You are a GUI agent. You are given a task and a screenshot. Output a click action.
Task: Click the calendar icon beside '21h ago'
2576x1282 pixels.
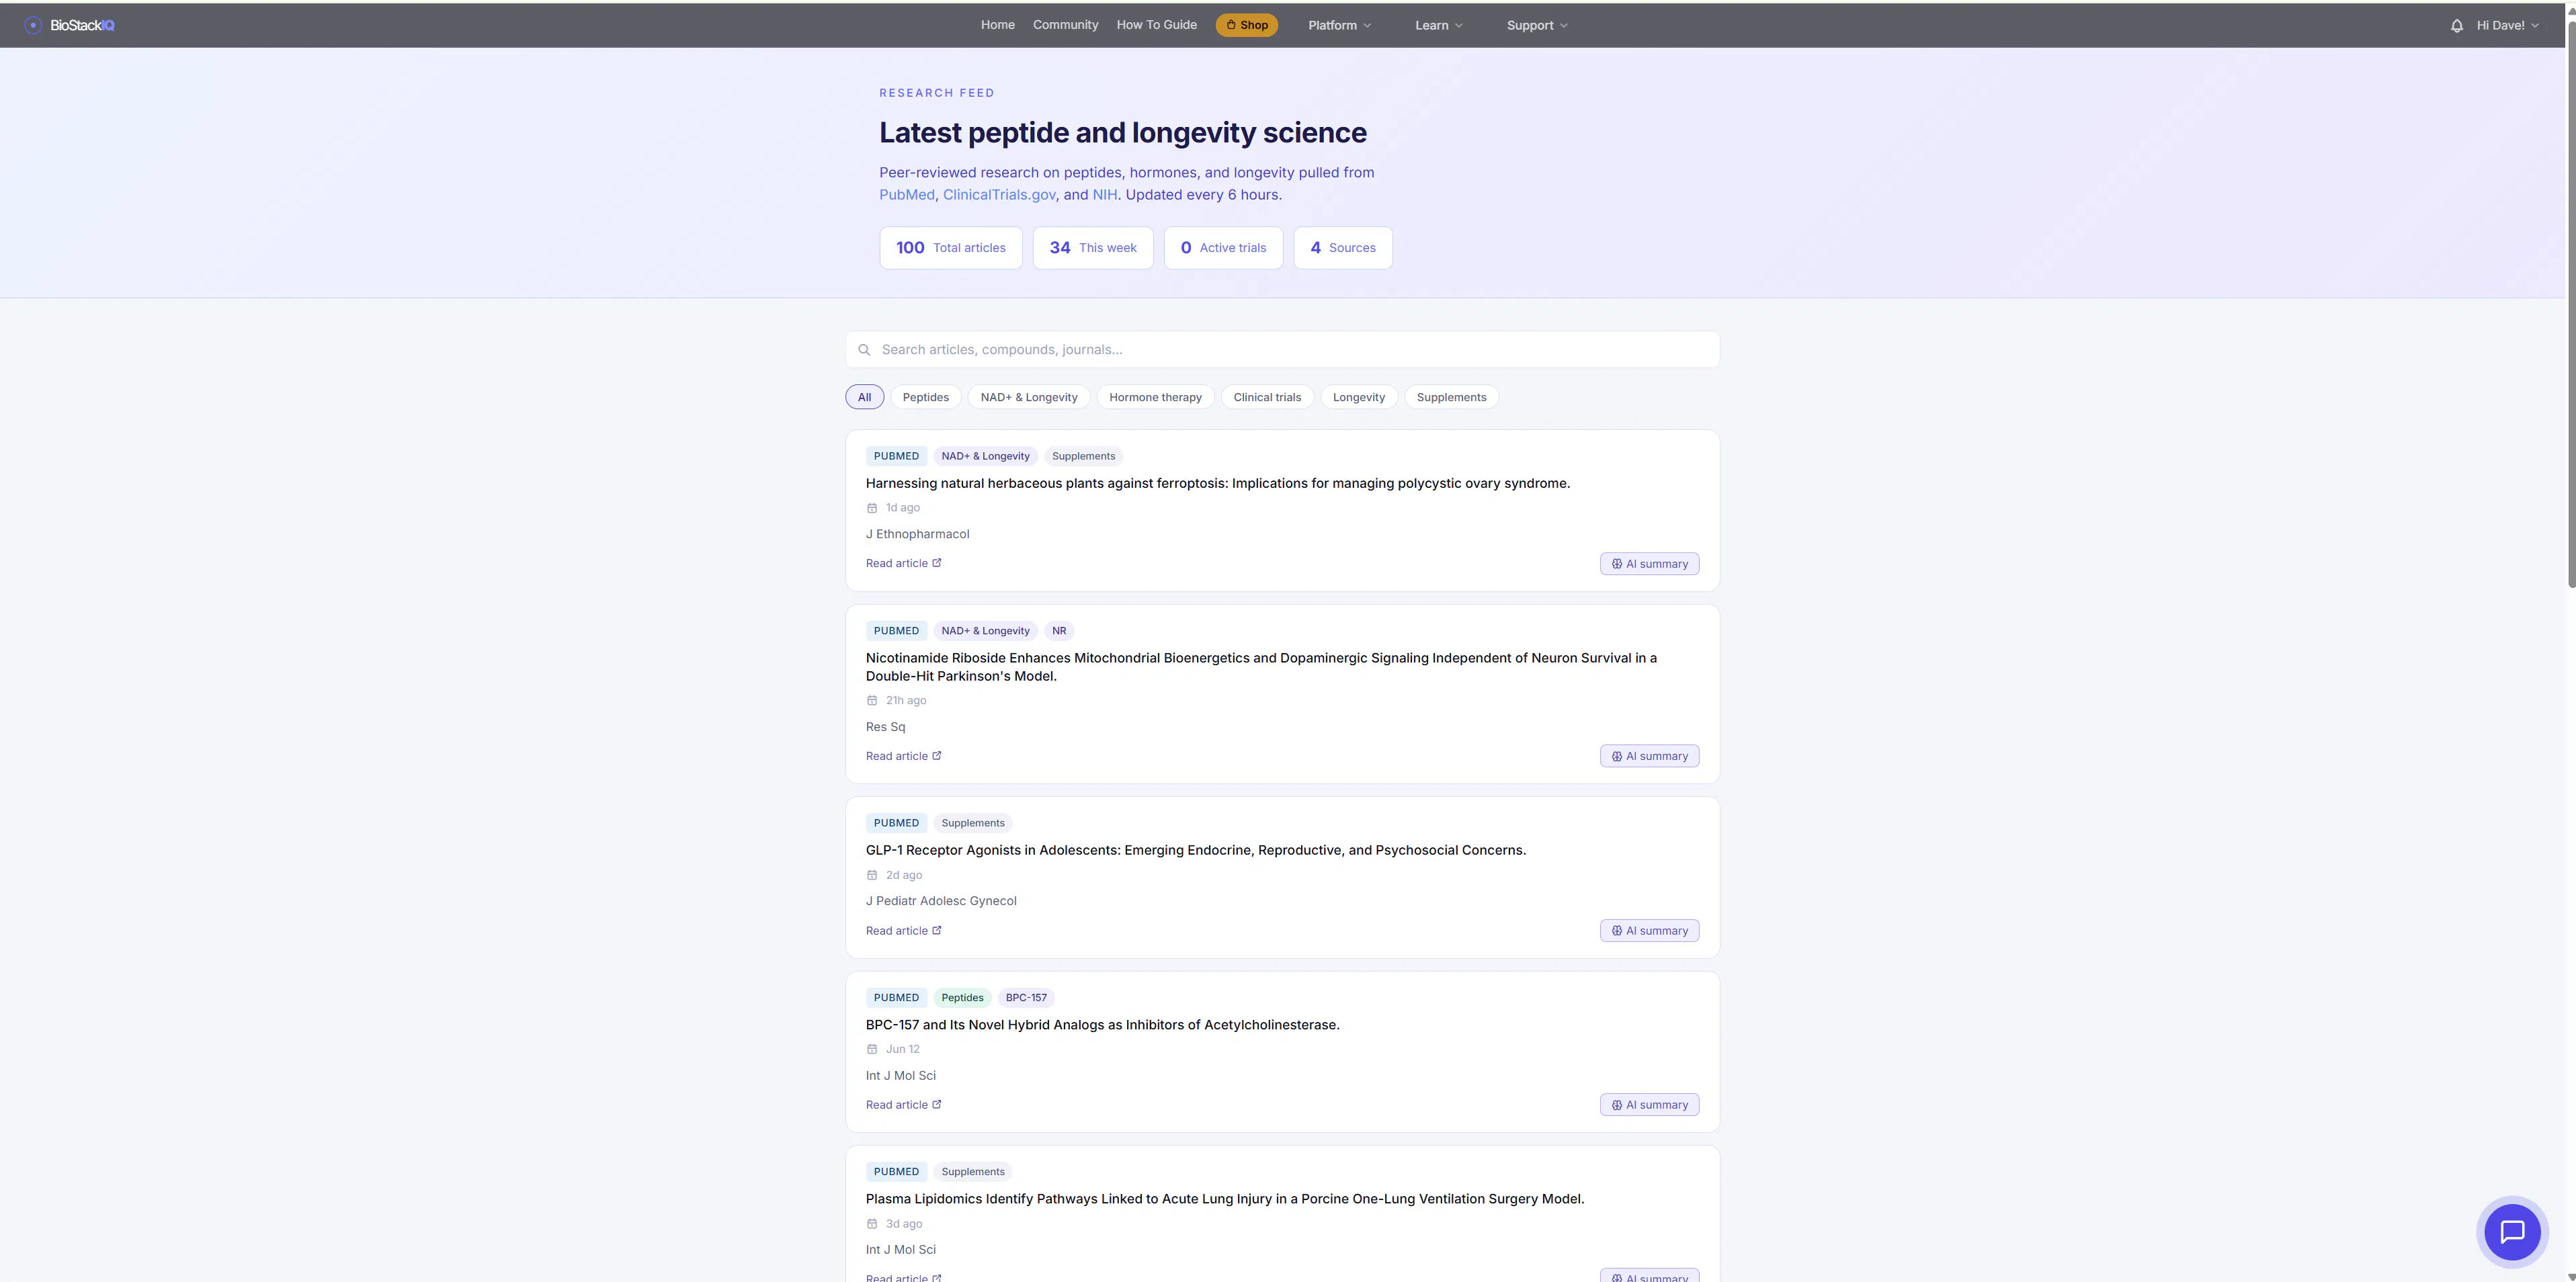872,701
